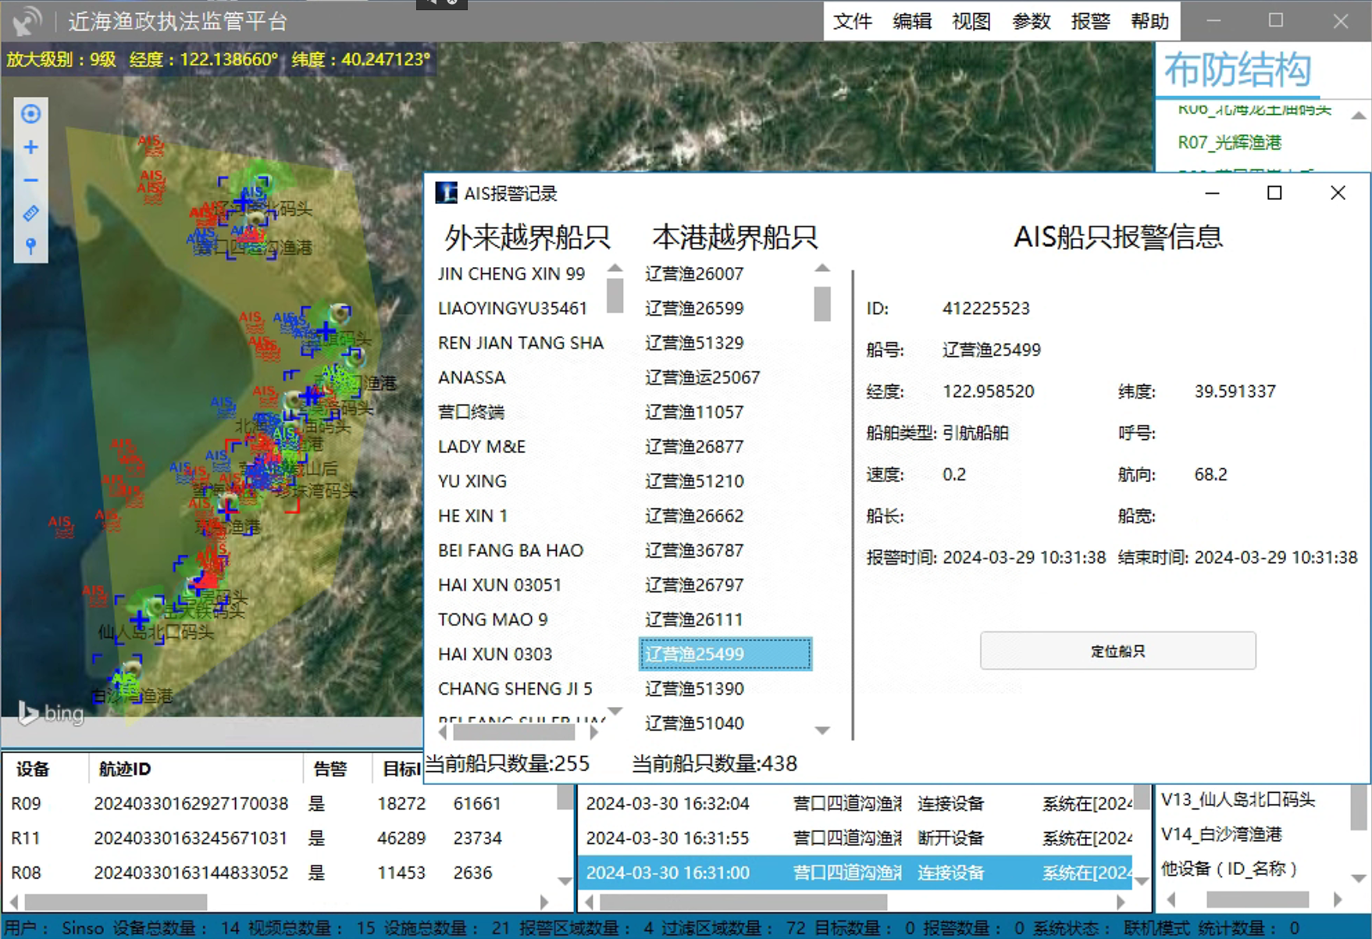This screenshot has height=939, width=1372.
Task: Select V14_白沙湾渔港 tree item
Action: tap(1221, 834)
